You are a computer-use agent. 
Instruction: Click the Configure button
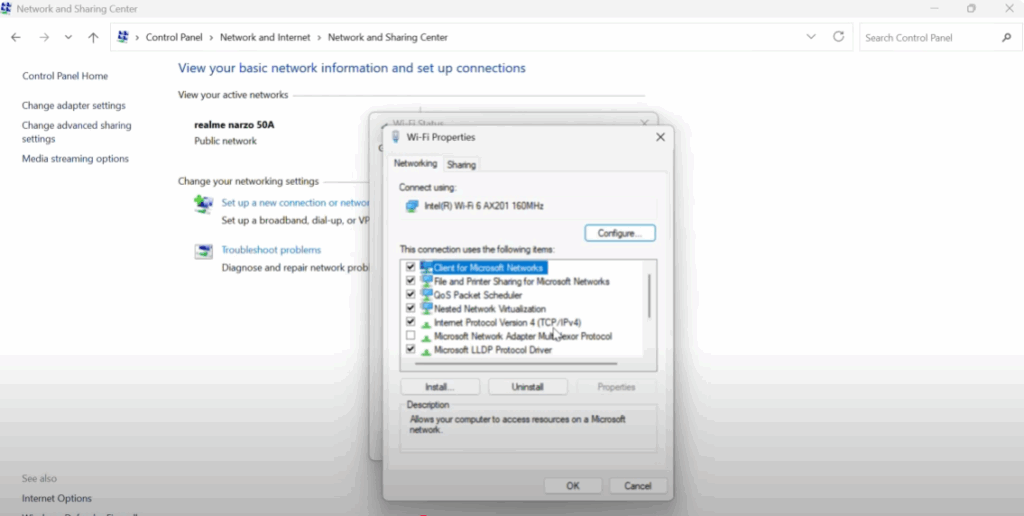tap(620, 233)
